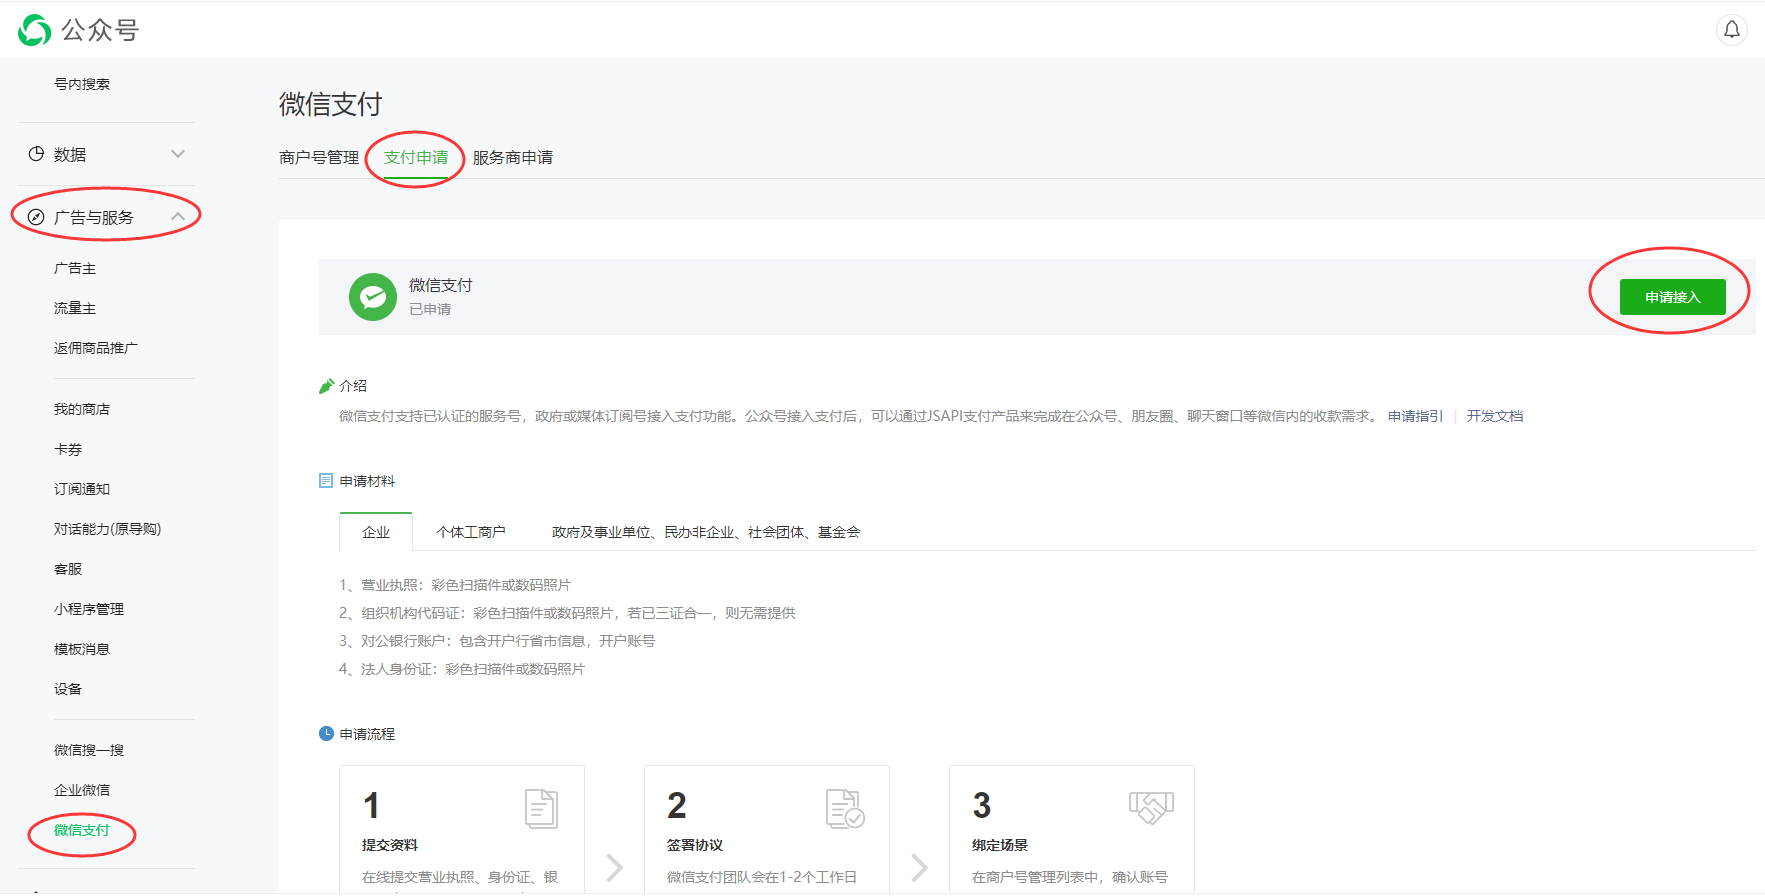This screenshot has height=896, width=1765.
Task: Click the 数据 sidebar label
Action: click(x=70, y=154)
